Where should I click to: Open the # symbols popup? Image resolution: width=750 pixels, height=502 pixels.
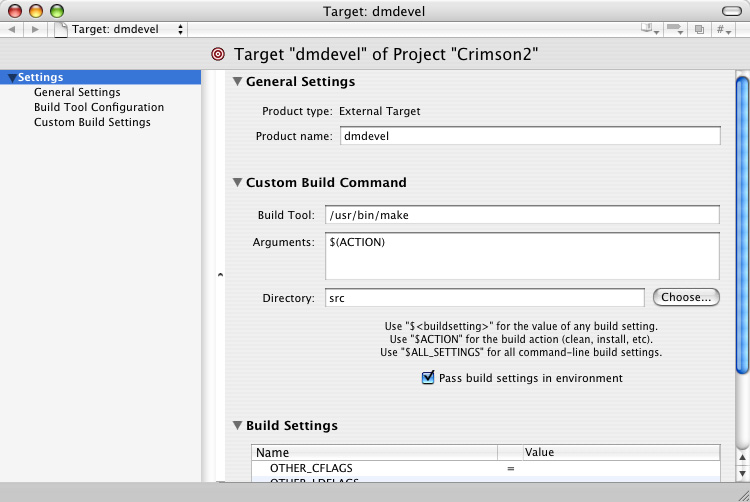point(724,30)
